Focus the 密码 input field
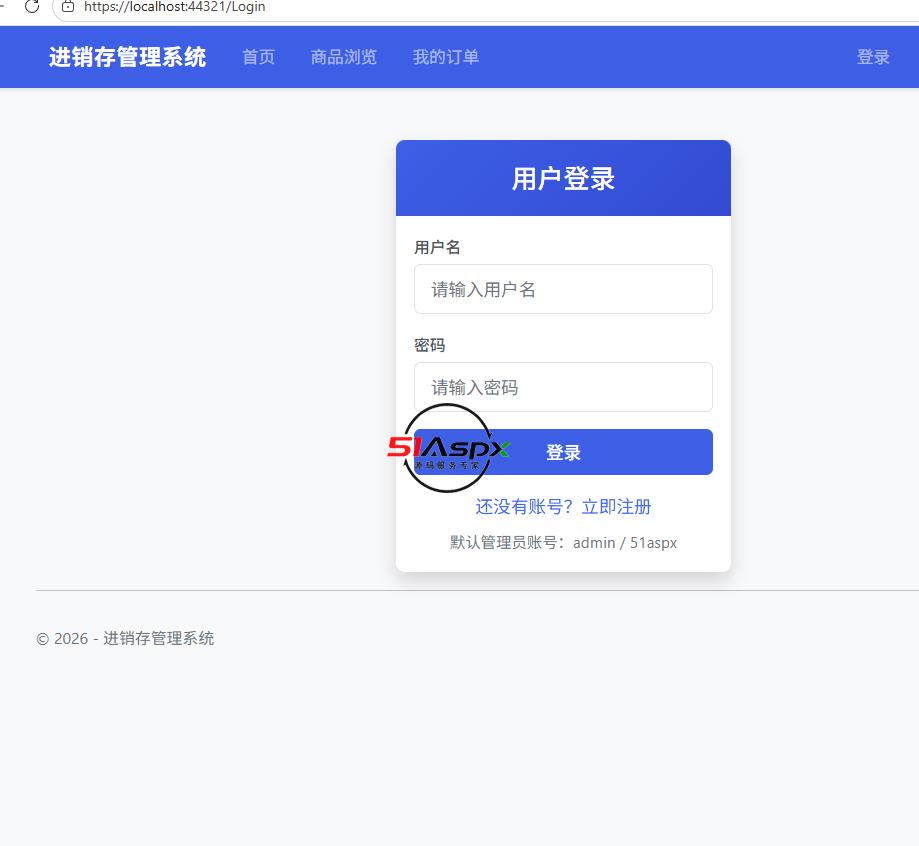The height and width of the screenshot is (846, 919). [x=563, y=387]
